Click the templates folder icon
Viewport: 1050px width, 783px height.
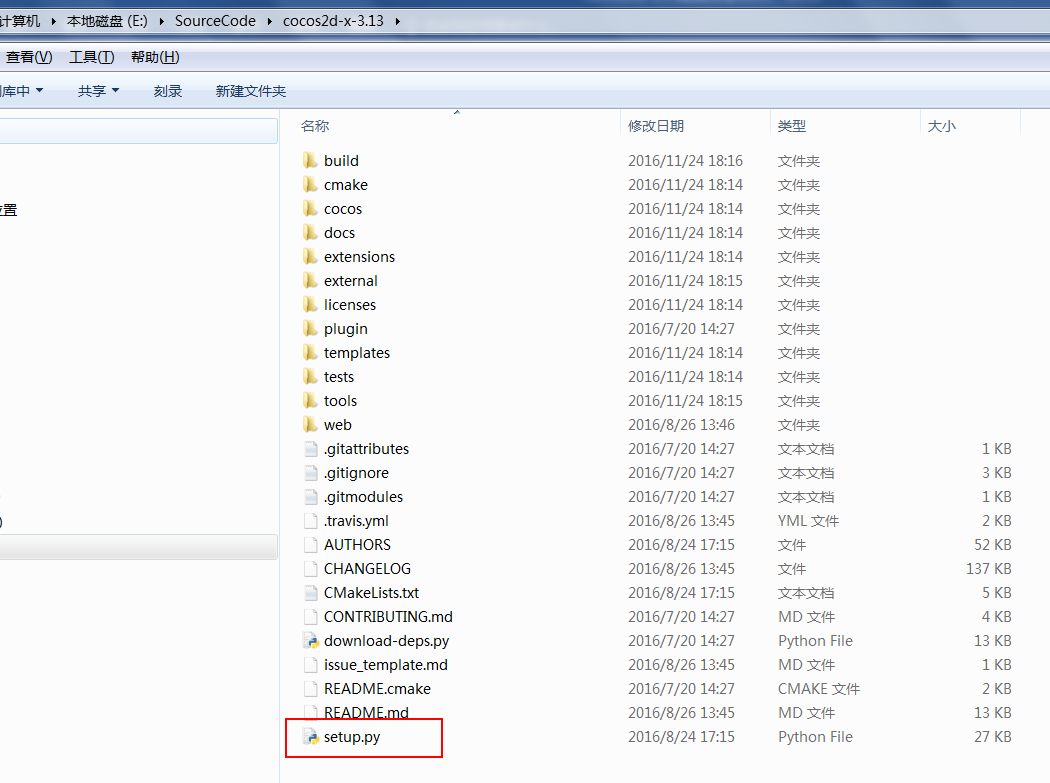pos(310,353)
